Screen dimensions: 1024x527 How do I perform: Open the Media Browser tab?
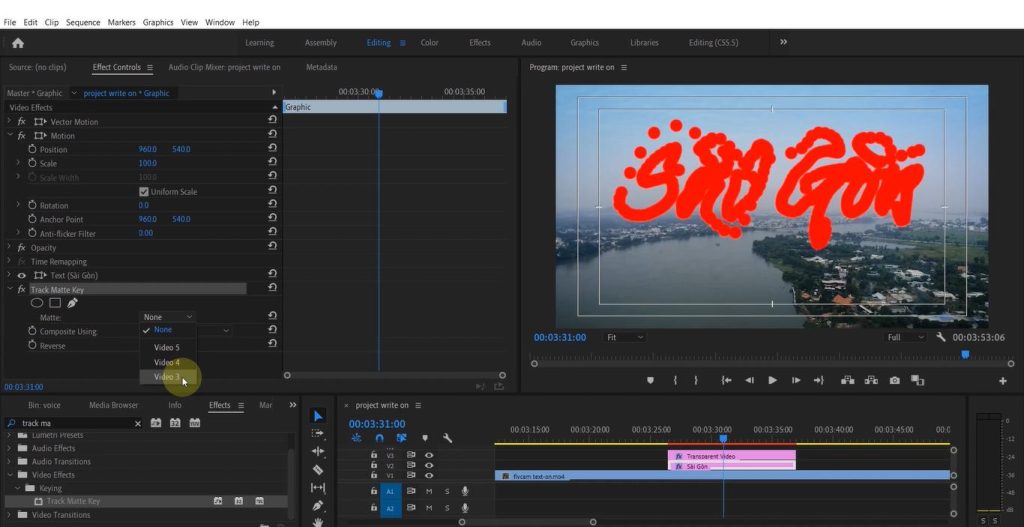[113, 405]
